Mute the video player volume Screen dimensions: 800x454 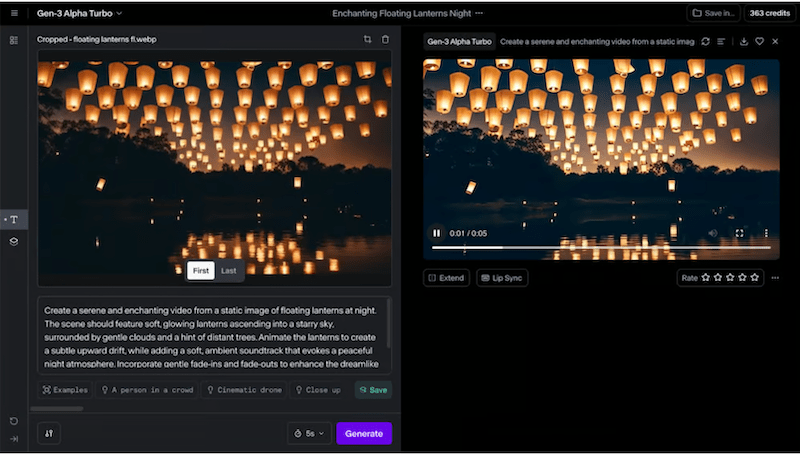click(713, 233)
